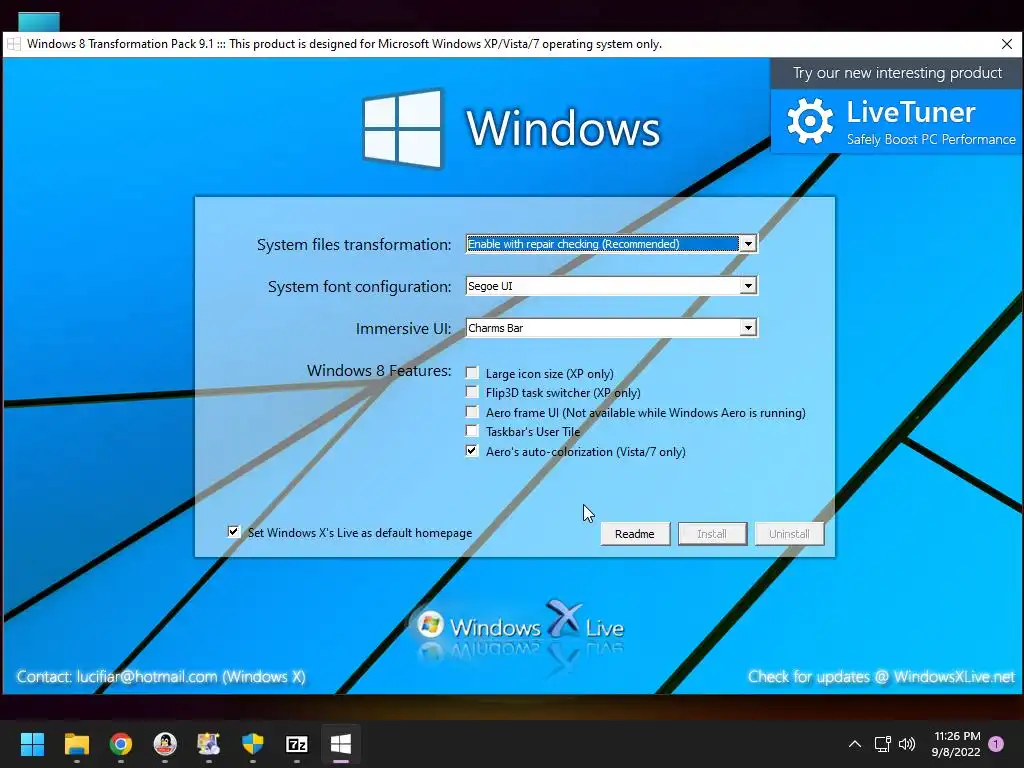Select the Transformation Pack taskbar icon
Viewport: 1024px width, 768px height.
341,744
